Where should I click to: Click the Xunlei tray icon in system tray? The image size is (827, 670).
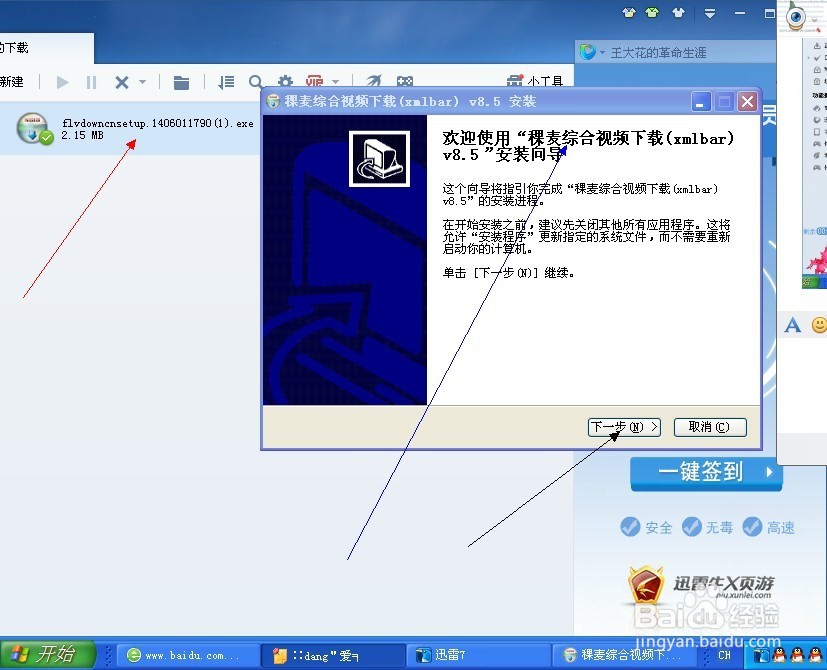coord(761,656)
